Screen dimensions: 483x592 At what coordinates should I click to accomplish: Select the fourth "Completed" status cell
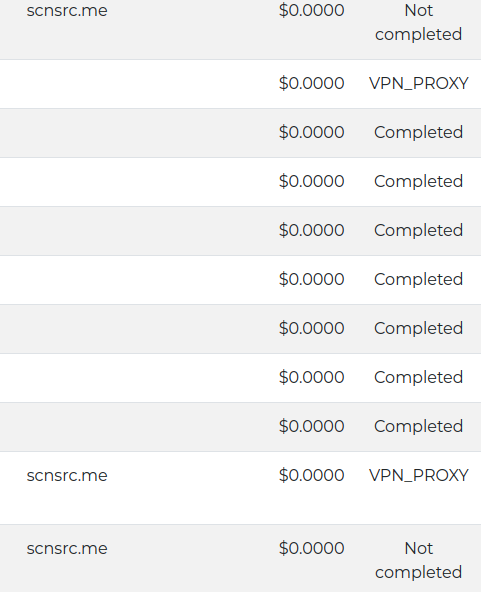[418, 280]
